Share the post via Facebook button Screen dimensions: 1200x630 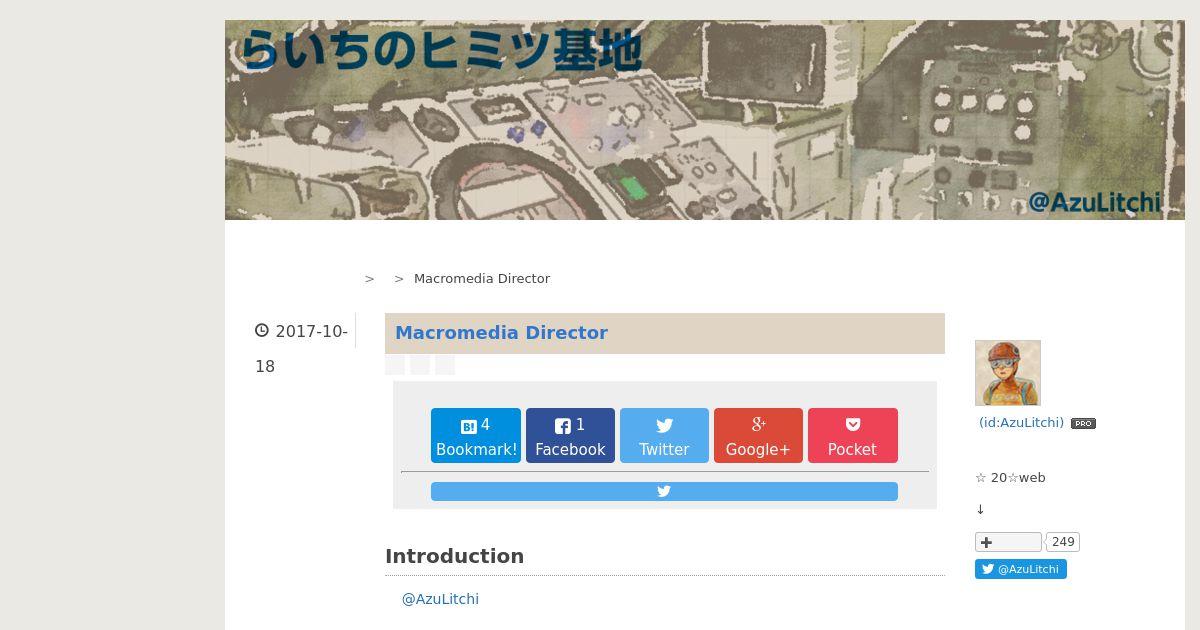pos(570,436)
